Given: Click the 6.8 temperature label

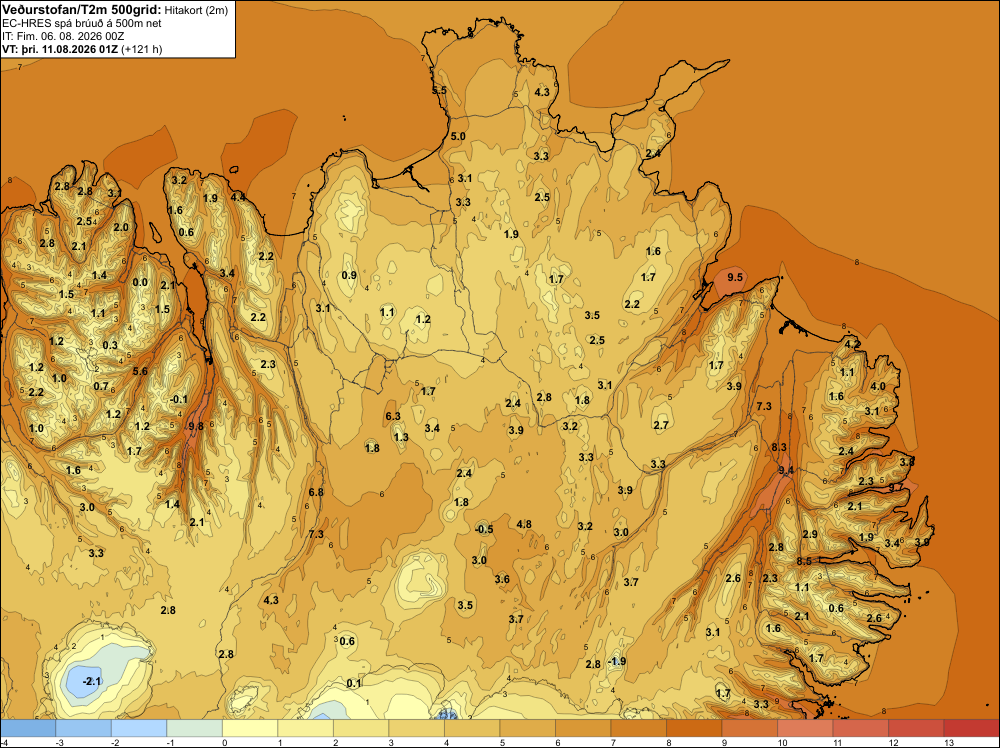Looking at the screenshot, I should (x=316, y=492).
